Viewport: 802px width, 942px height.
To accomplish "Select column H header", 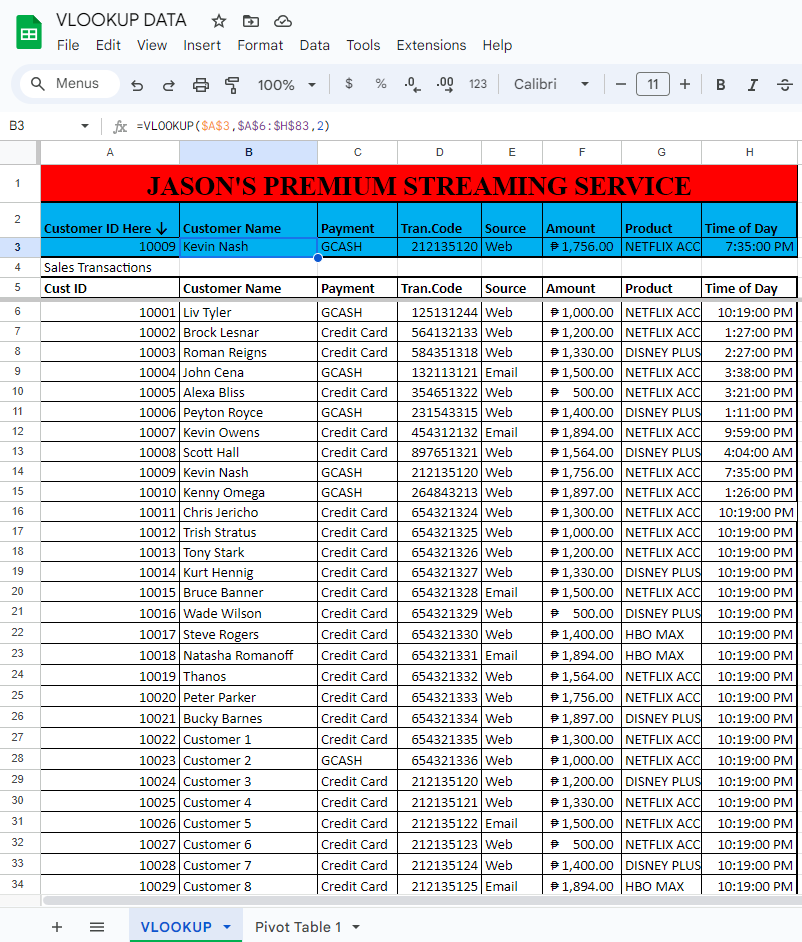I will point(749,153).
